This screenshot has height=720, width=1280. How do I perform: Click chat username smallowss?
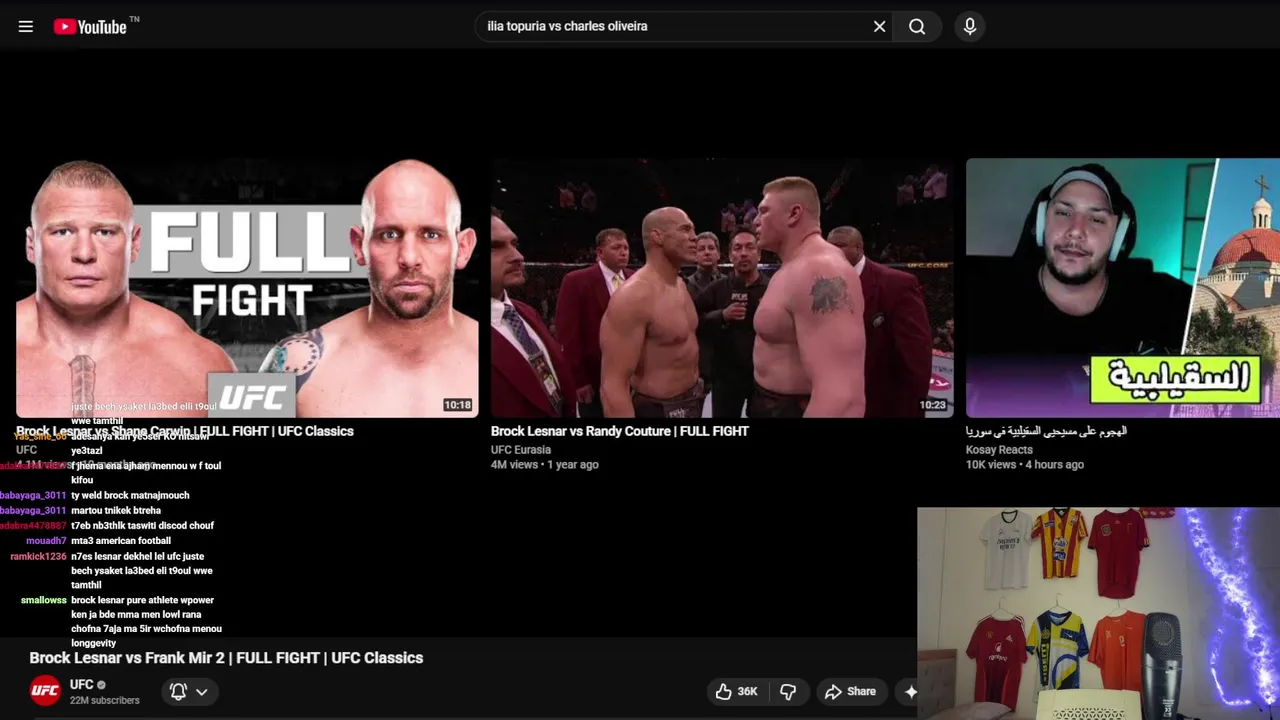pos(44,600)
